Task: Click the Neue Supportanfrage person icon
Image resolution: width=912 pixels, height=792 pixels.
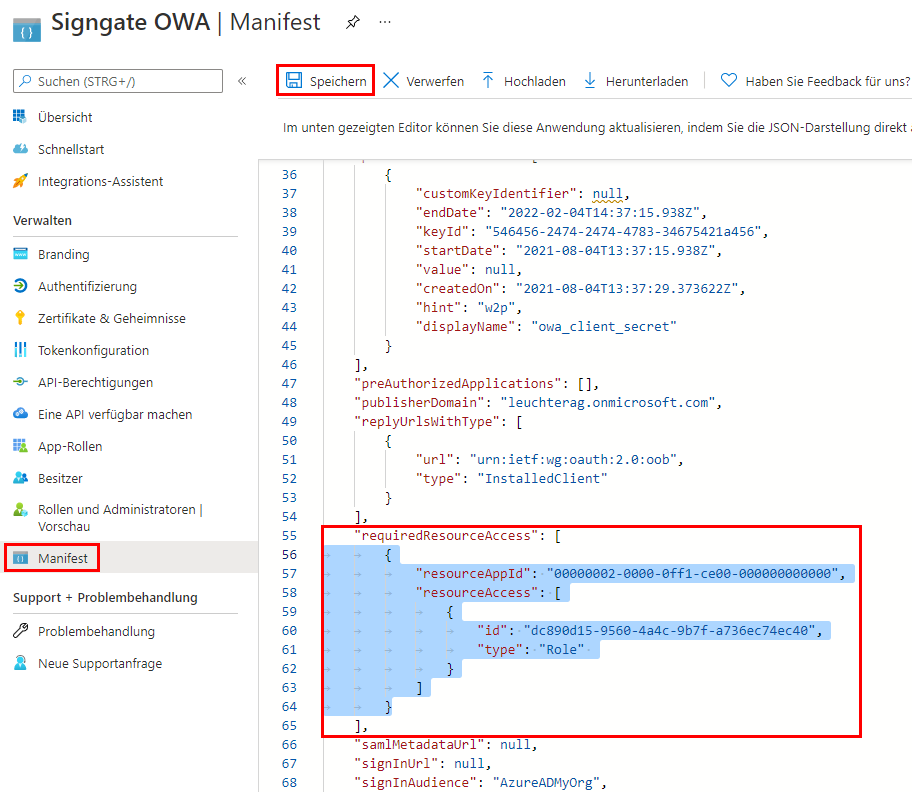Action: click(20, 662)
